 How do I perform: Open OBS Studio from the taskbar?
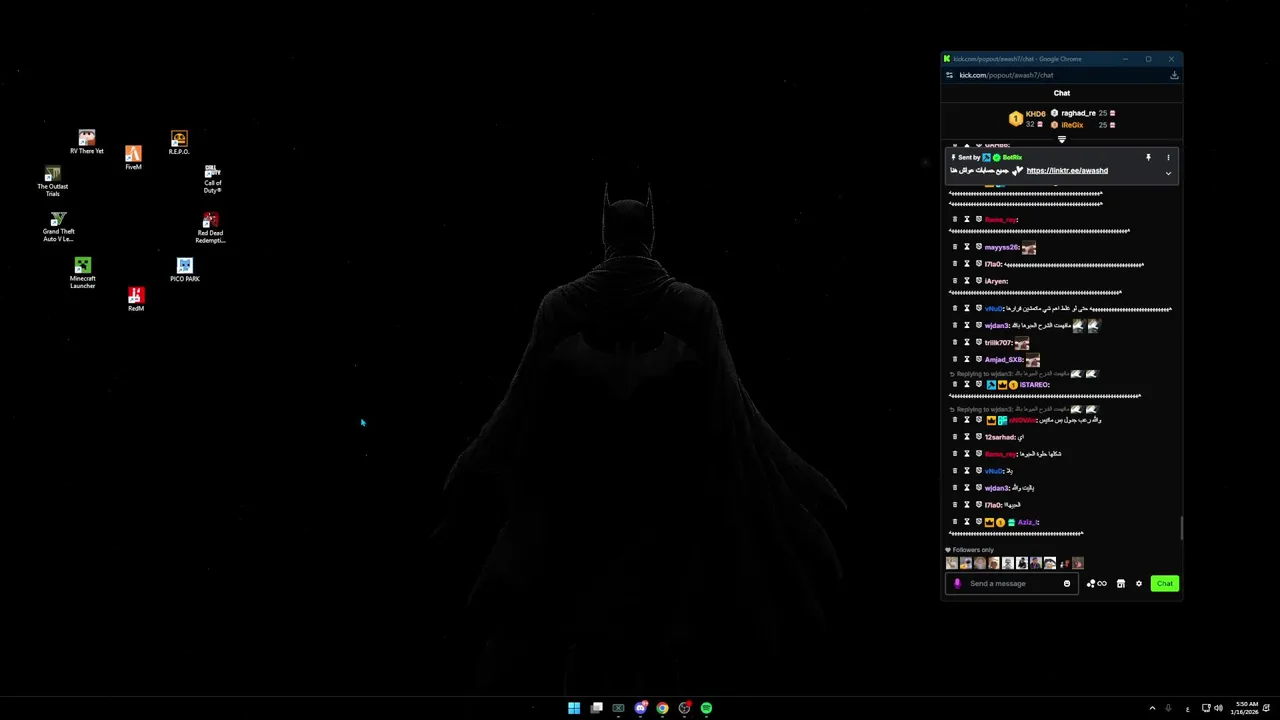click(x=684, y=708)
